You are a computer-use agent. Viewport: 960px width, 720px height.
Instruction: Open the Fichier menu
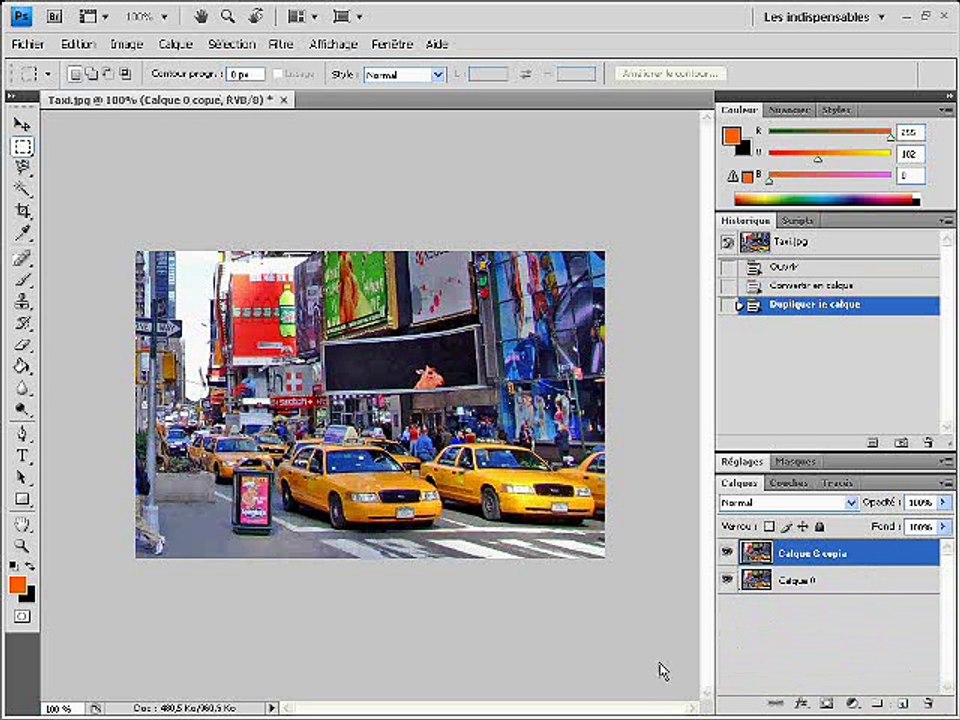[x=28, y=44]
